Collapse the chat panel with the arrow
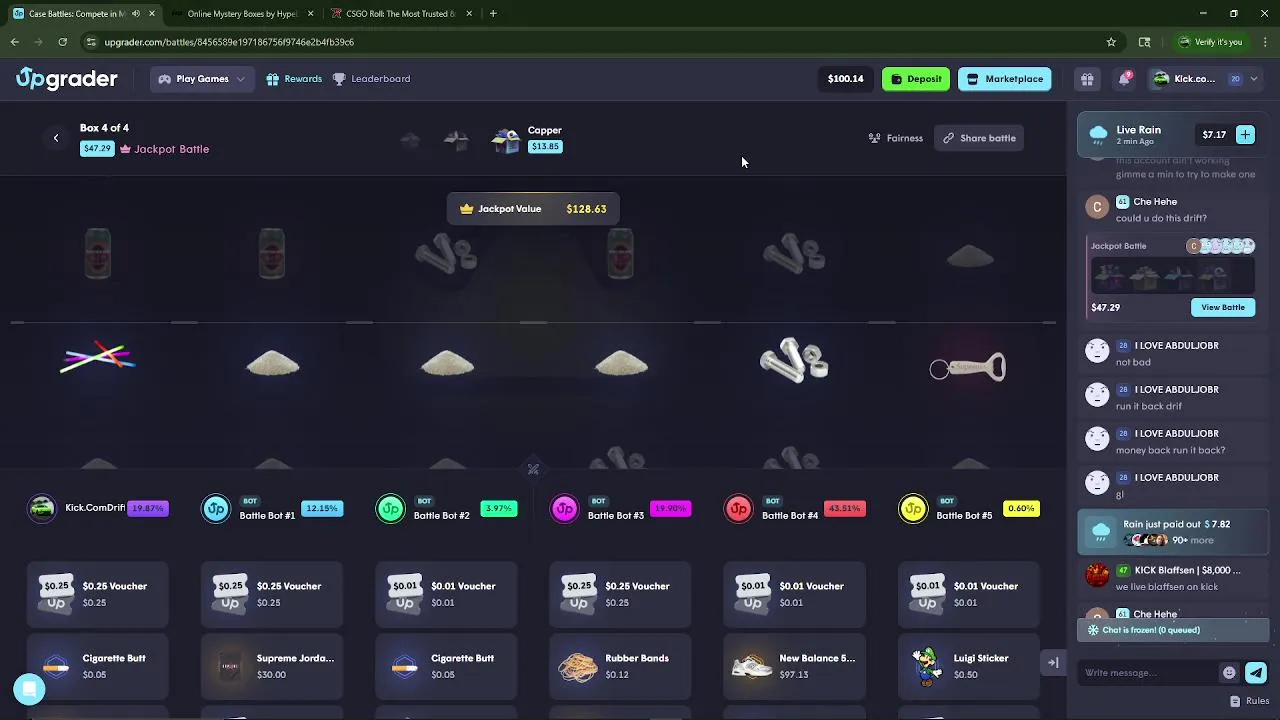 1053,662
